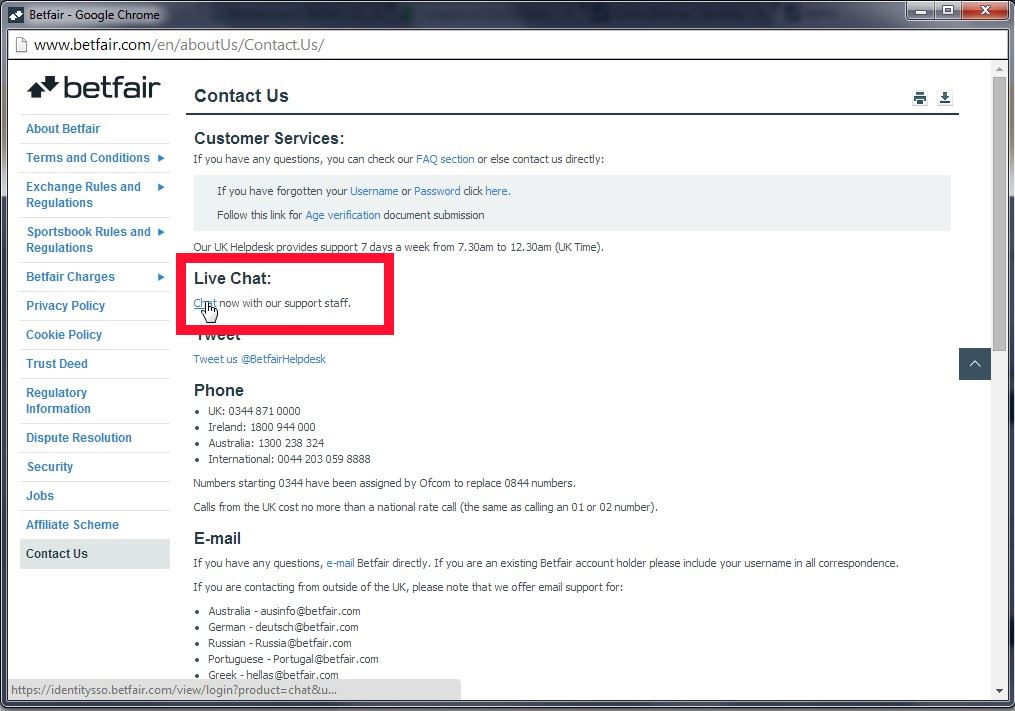Click International: 0044 203 059 8888 text
This screenshot has height=711, width=1015.
pyautogui.click(x=289, y=459)
